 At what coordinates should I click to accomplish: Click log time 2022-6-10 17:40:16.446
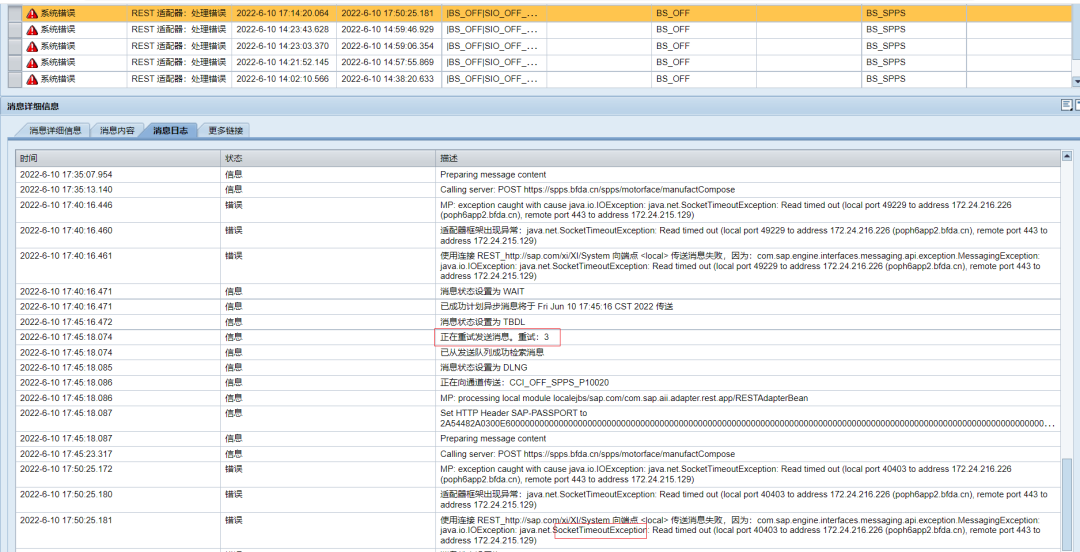coord(65,205)
